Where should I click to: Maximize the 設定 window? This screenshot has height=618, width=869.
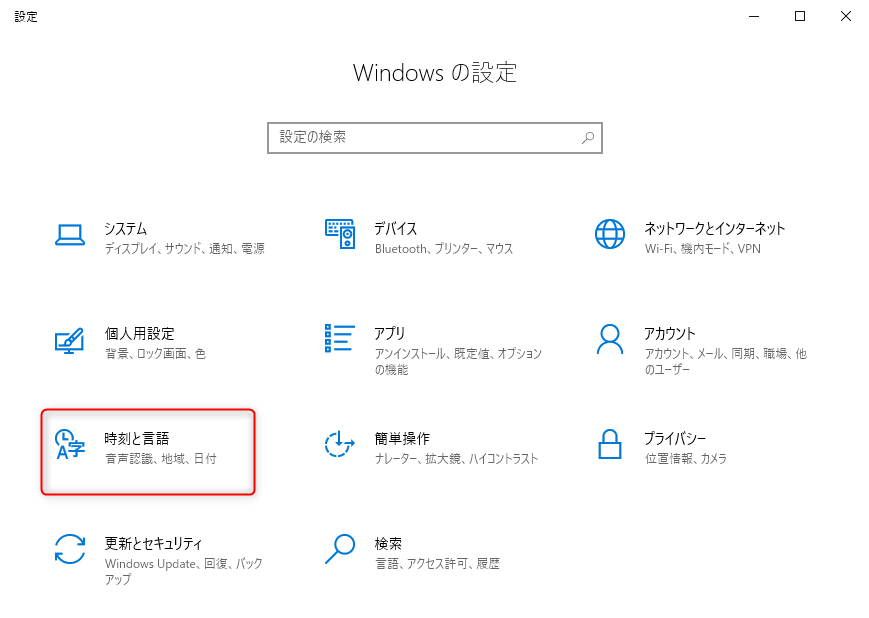(x=799, y=16)
